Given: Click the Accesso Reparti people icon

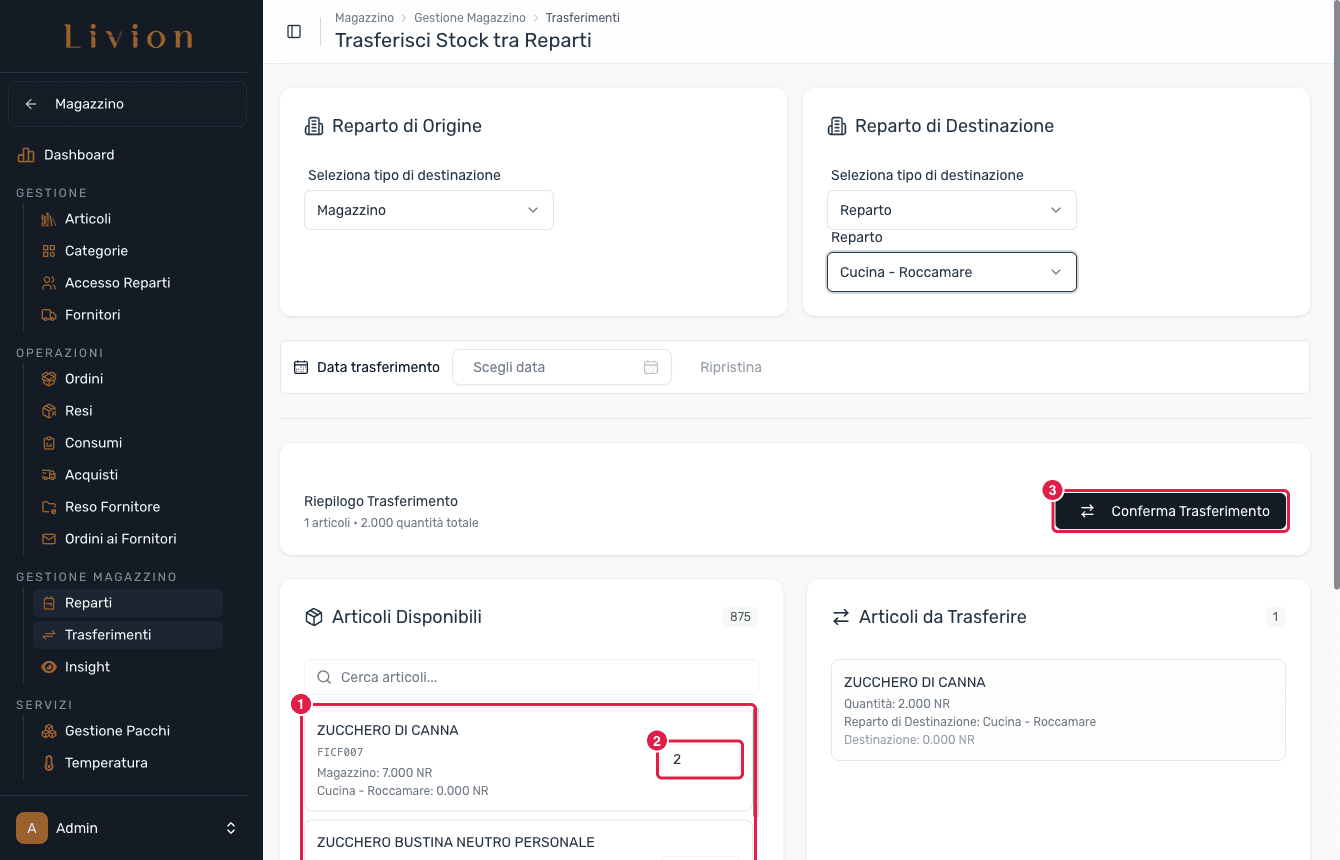Looking at the screenshot, I should click(x=49, y=283).
